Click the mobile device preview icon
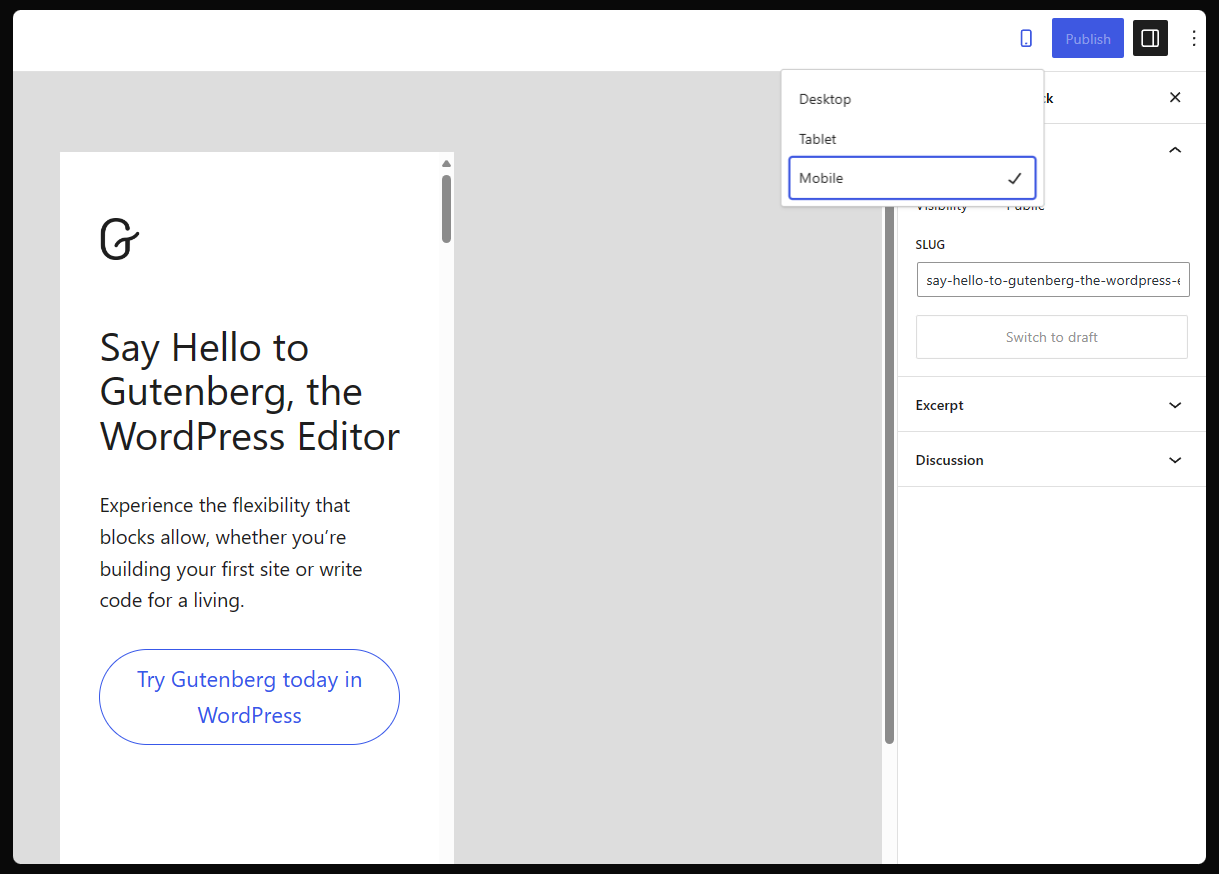Image resolution: width=1219 pixels, height=874 pixels. tap(1025, 37)
